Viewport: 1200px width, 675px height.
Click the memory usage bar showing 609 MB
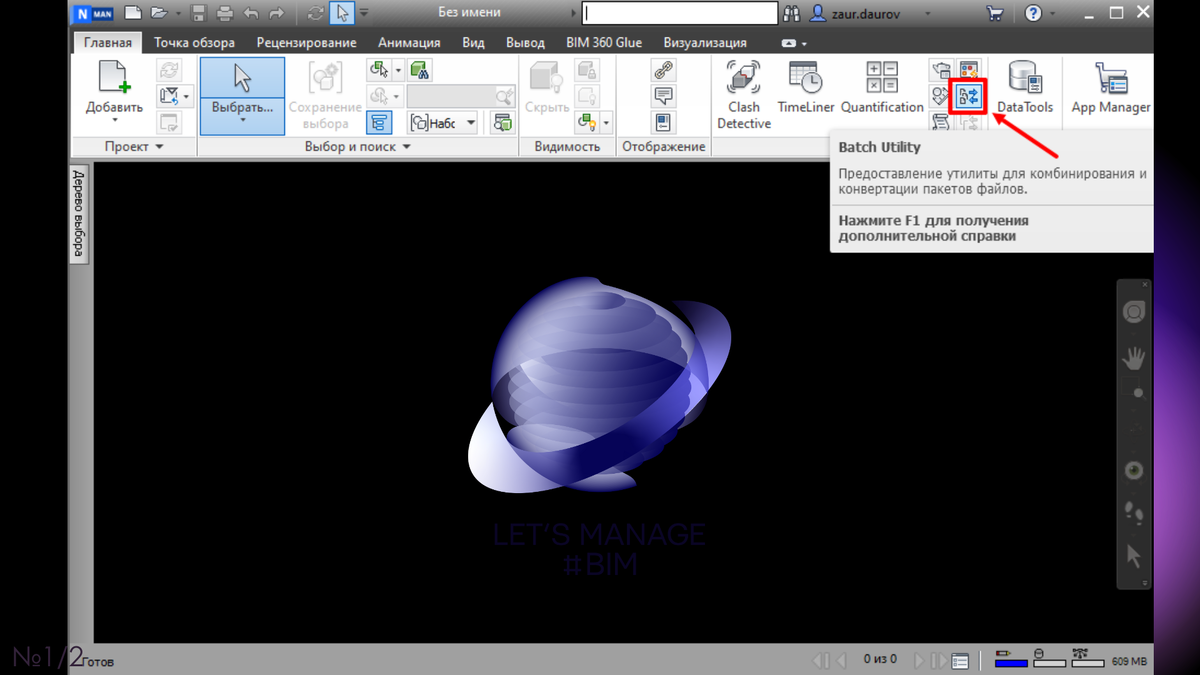click(1128, 661)
